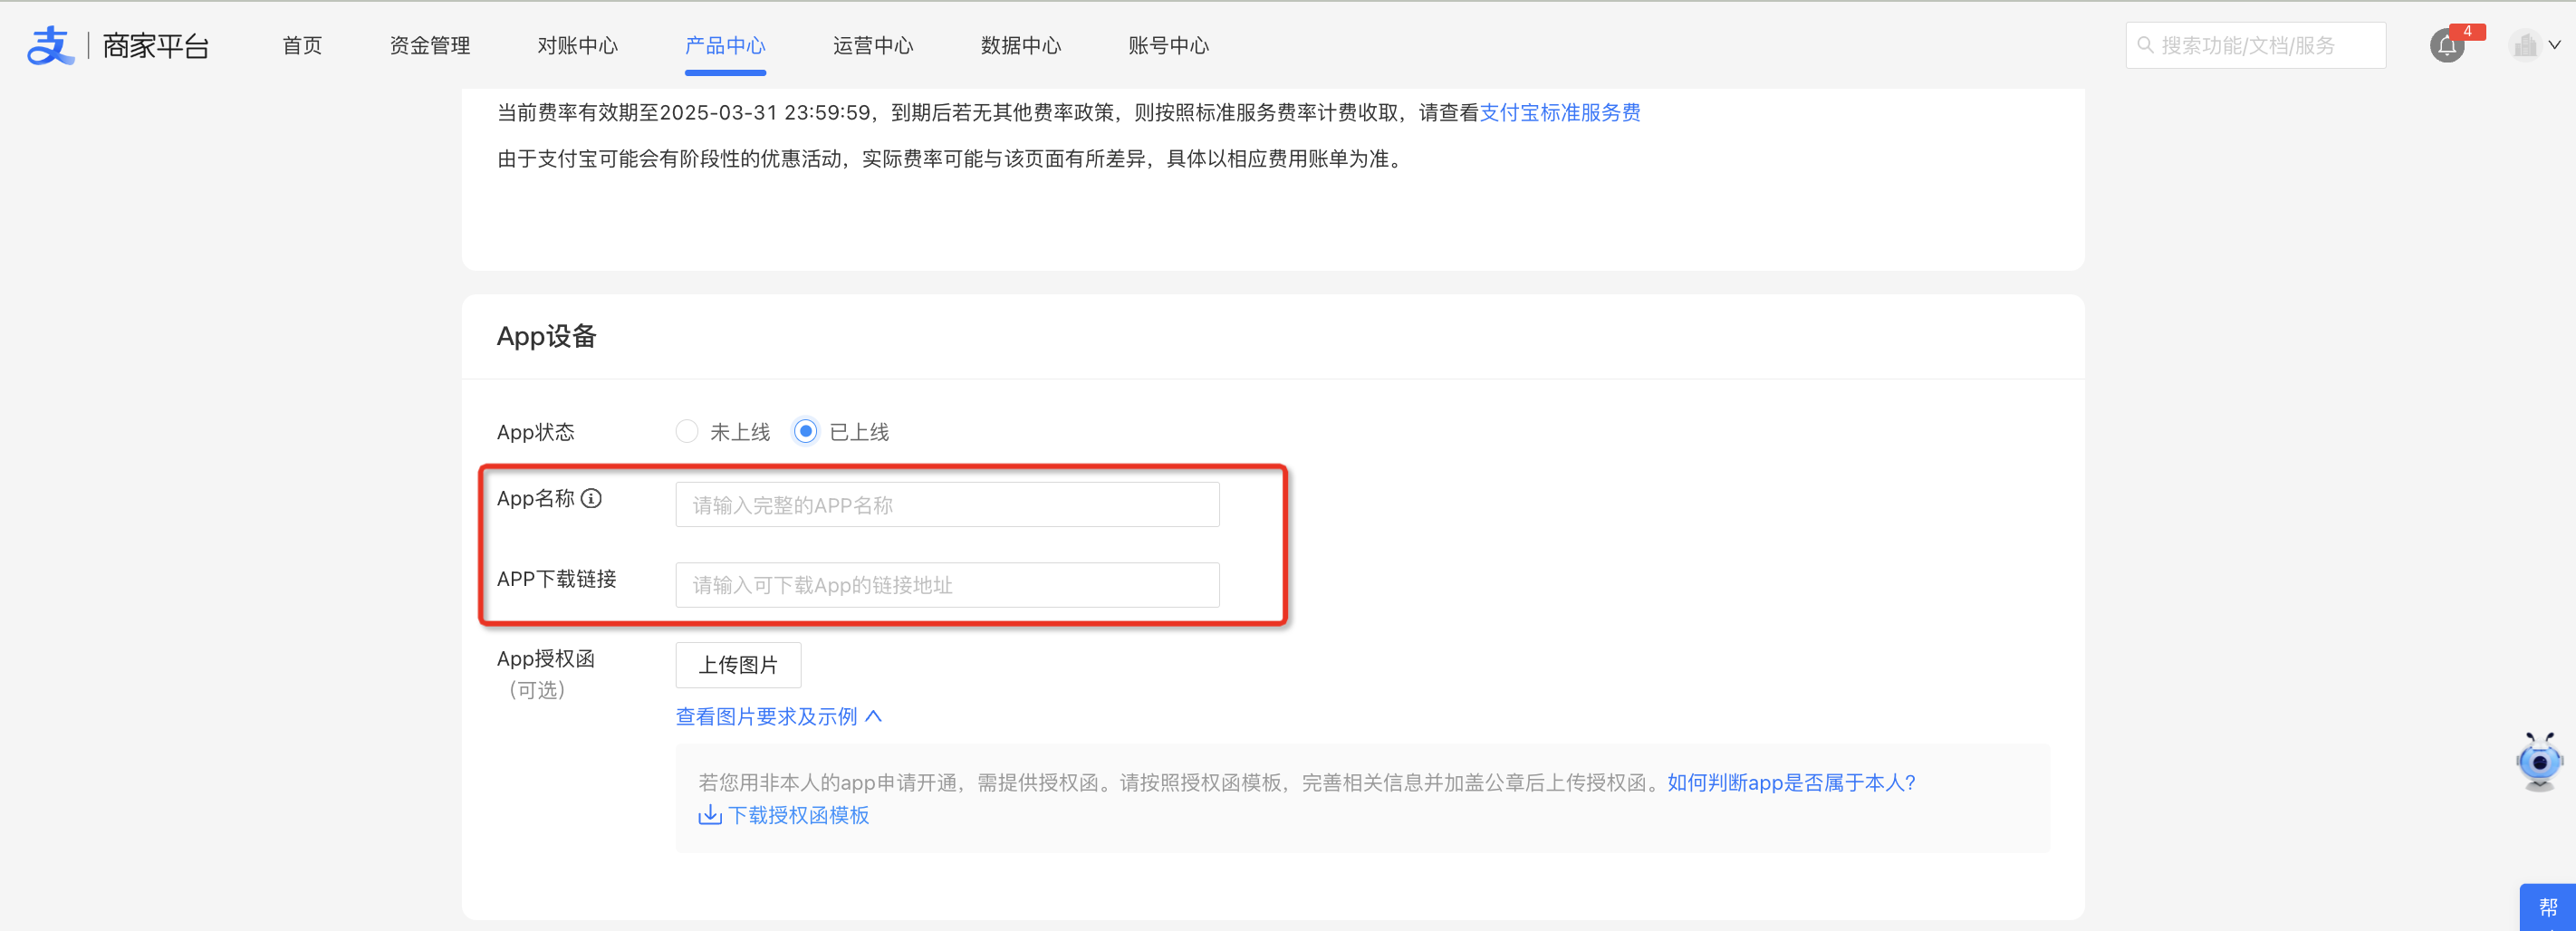2576x931 pixels.
Task: Select the 已上线 radio option
Action: pos(805,431)
